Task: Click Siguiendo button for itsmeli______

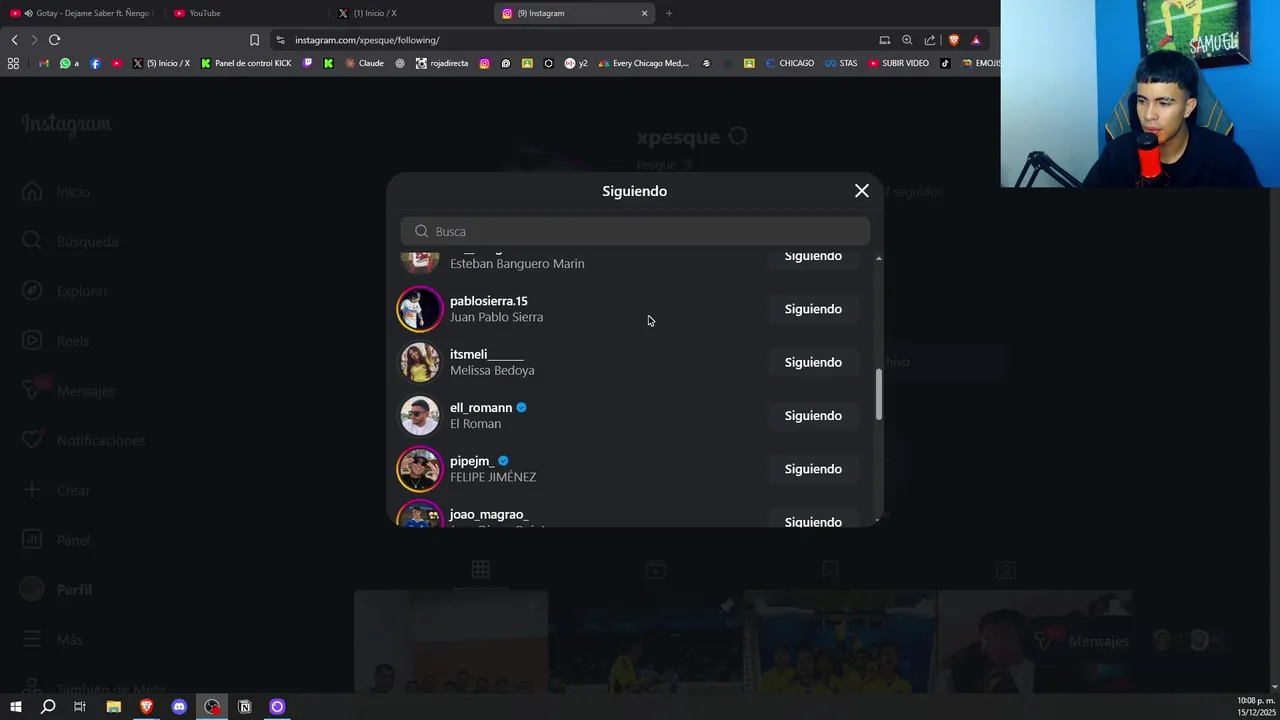Action: click(x=813, y=362)
